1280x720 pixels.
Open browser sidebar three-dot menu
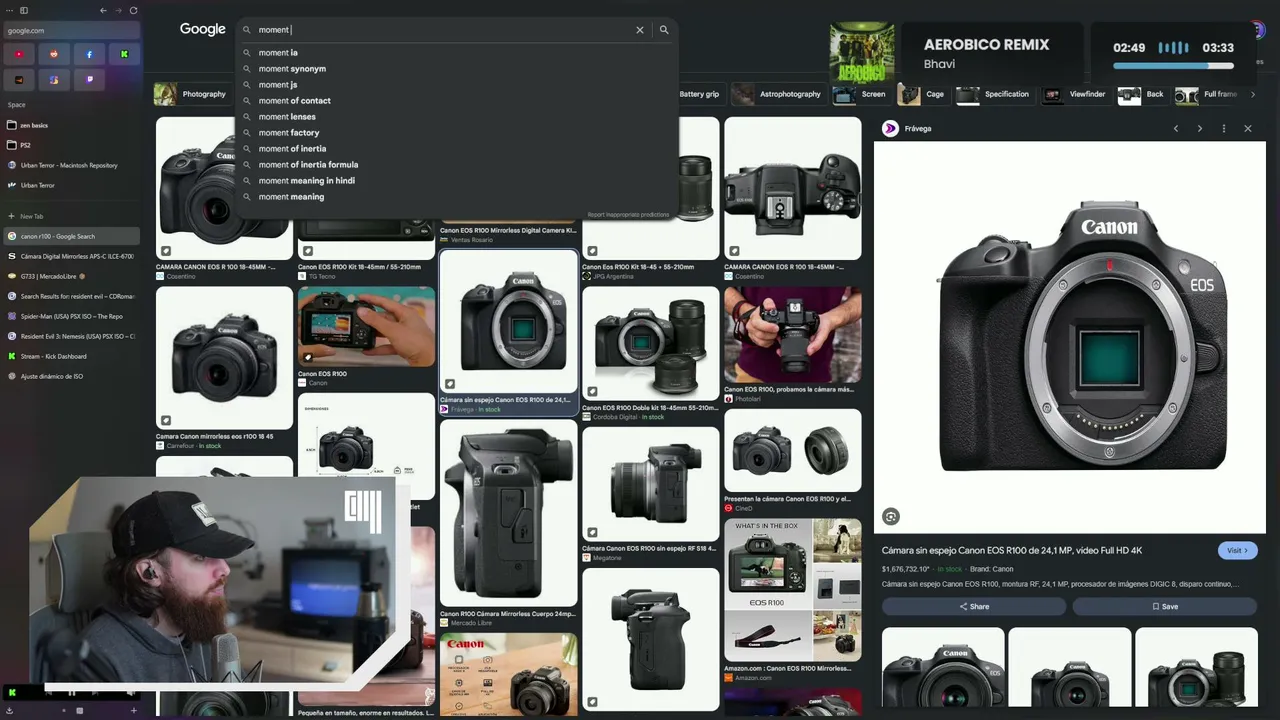(x=9, y=10)
